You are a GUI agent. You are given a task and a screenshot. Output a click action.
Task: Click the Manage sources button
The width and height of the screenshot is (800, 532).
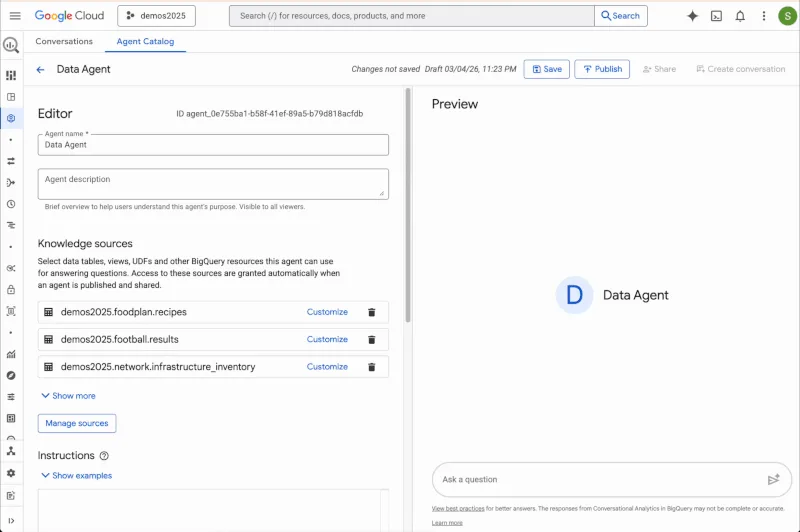[77, 423]
